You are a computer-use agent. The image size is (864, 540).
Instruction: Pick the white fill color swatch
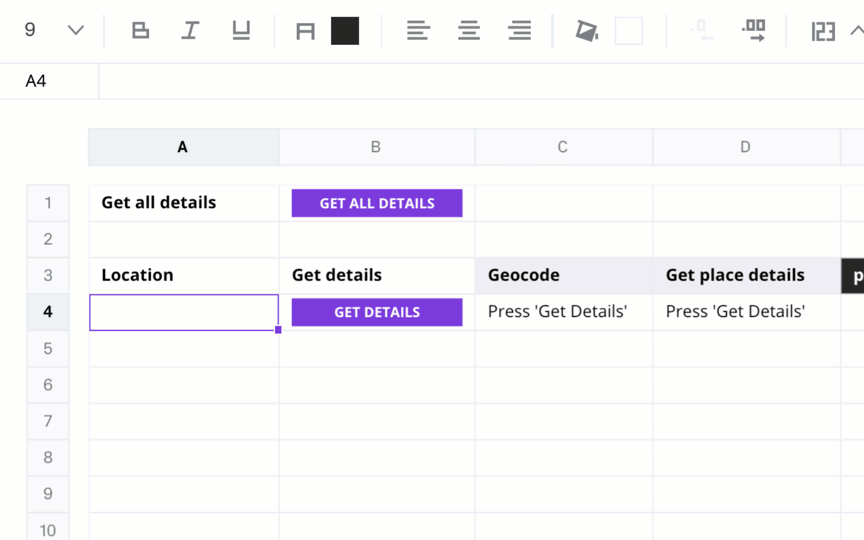(629, 31)
